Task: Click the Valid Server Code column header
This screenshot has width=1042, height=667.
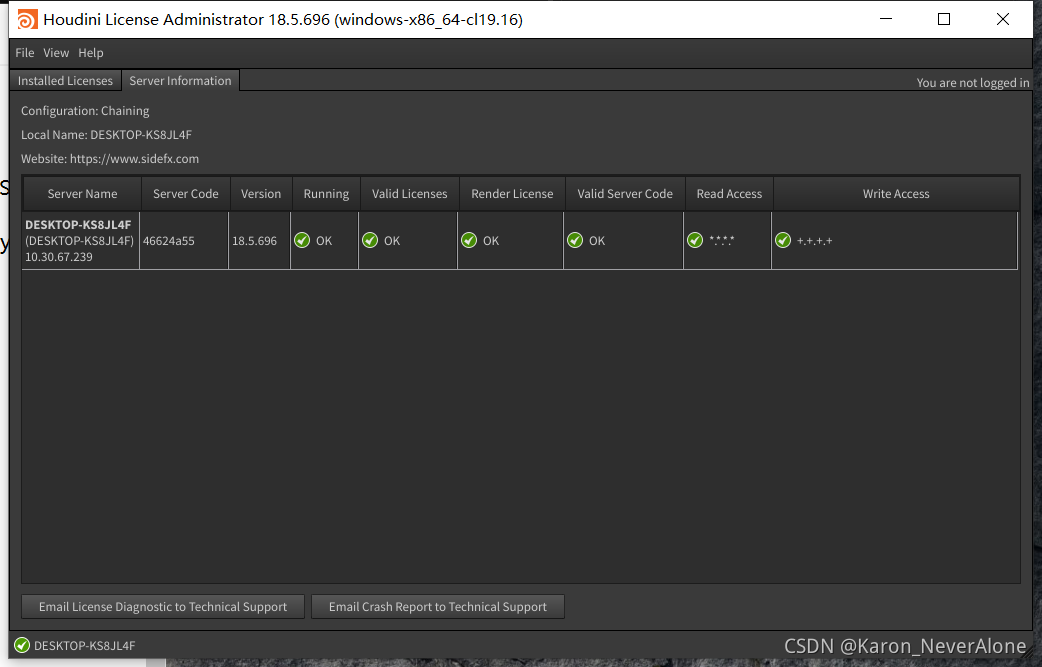Action: (625, 194)
